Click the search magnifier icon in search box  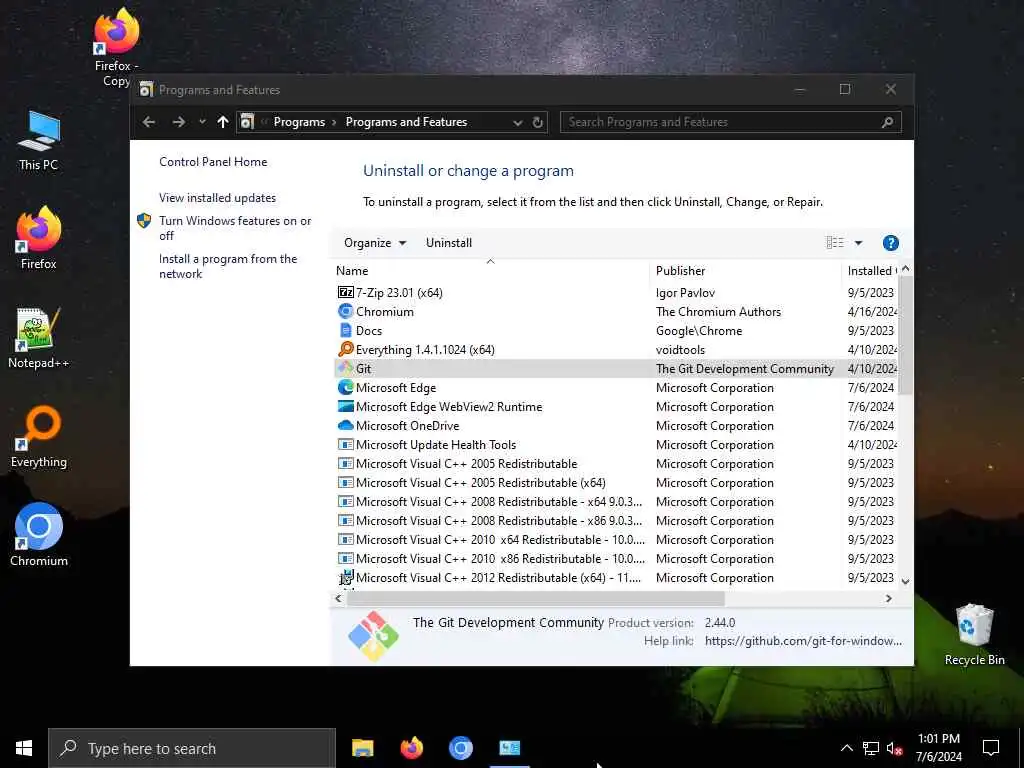pyautogui.click(x=887, y=122)
